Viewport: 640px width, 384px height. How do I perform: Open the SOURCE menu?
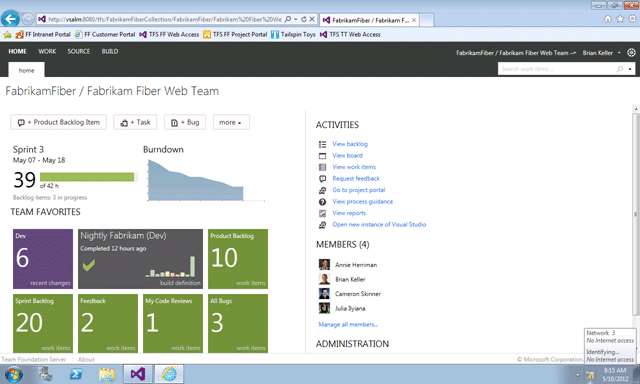79,51
